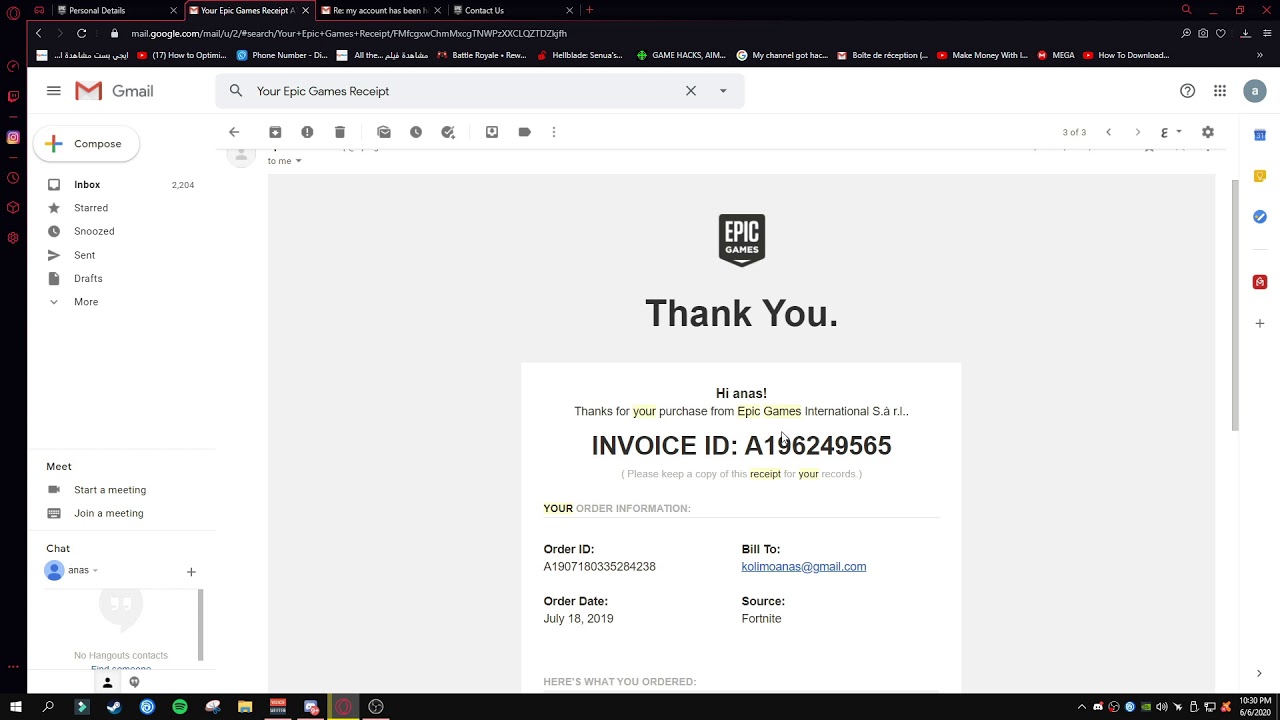Click Start a meeting

click(110, 490)
